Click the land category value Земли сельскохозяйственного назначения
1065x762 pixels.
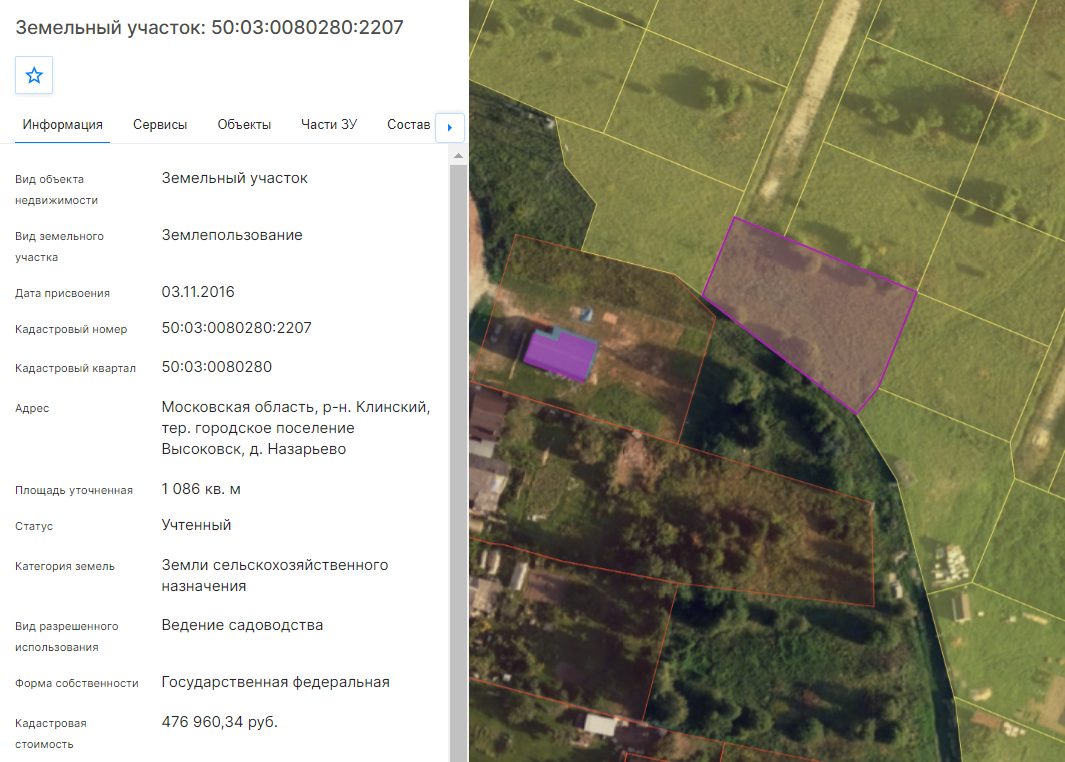pyautogui.click(x=274, y=575)
